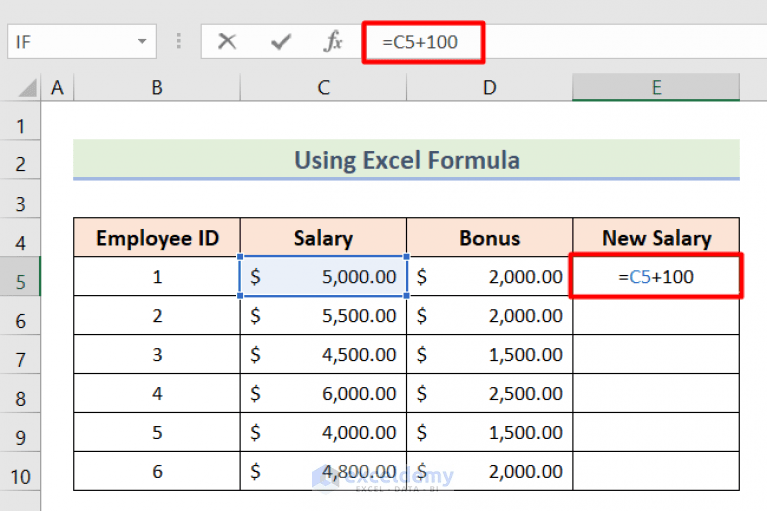Viewport: 767px width, 511px height.
Task: Confirm the formula with the checkmark icon
Action: pos(281,42)
